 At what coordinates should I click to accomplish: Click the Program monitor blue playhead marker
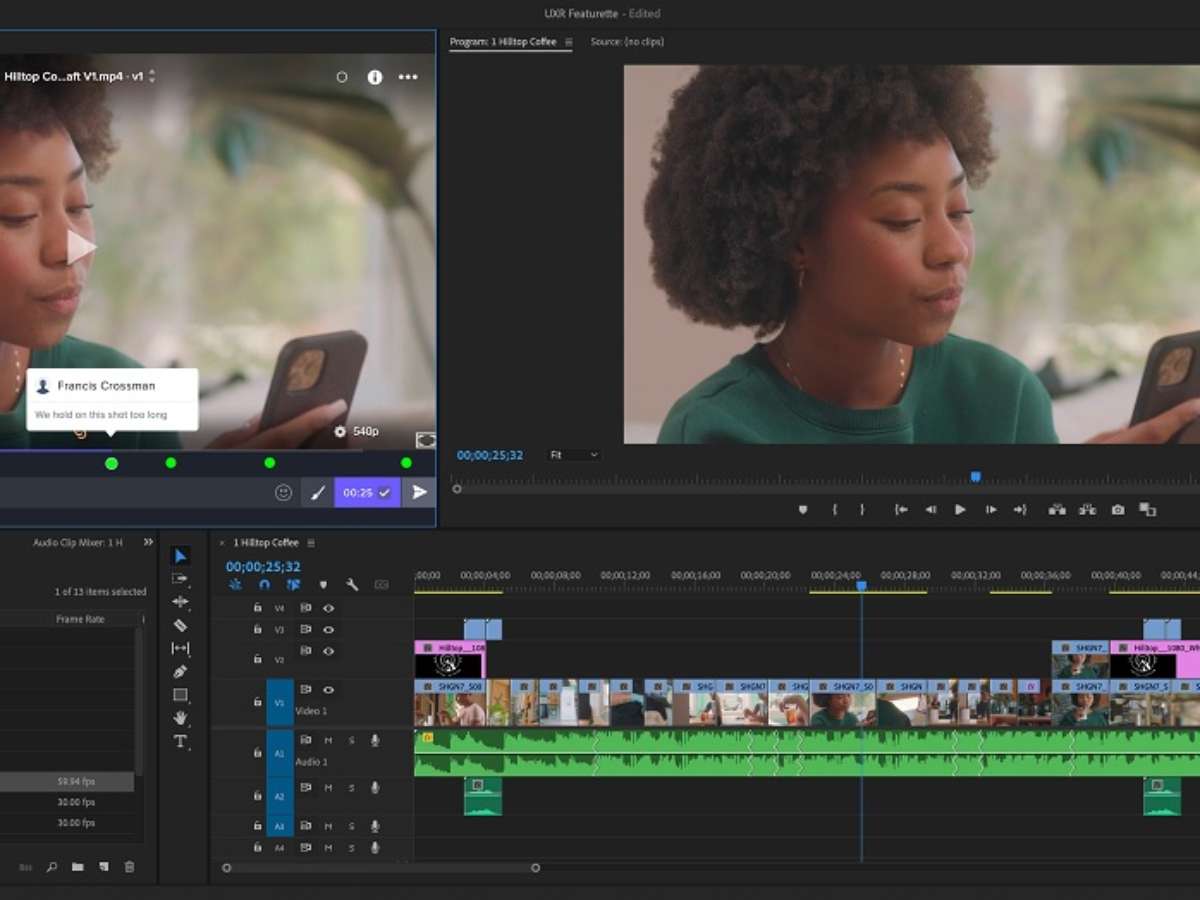point(975,477)
